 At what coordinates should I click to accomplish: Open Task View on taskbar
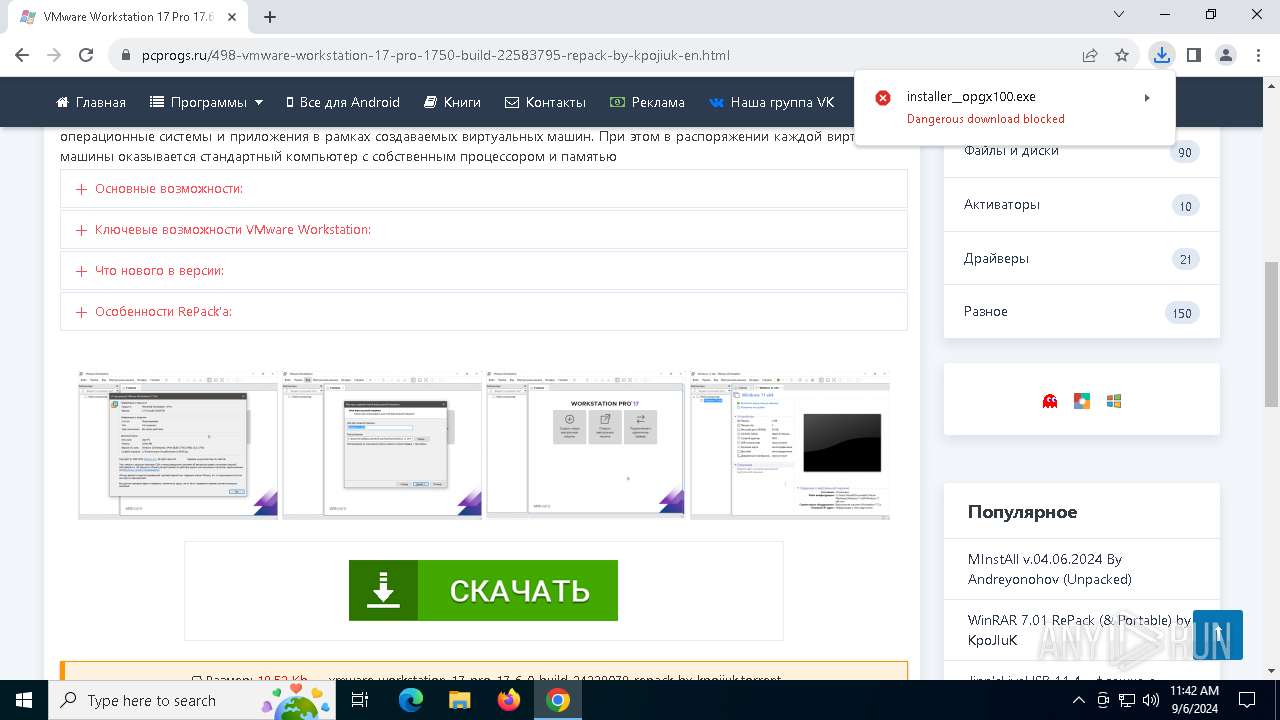point(360,700)
